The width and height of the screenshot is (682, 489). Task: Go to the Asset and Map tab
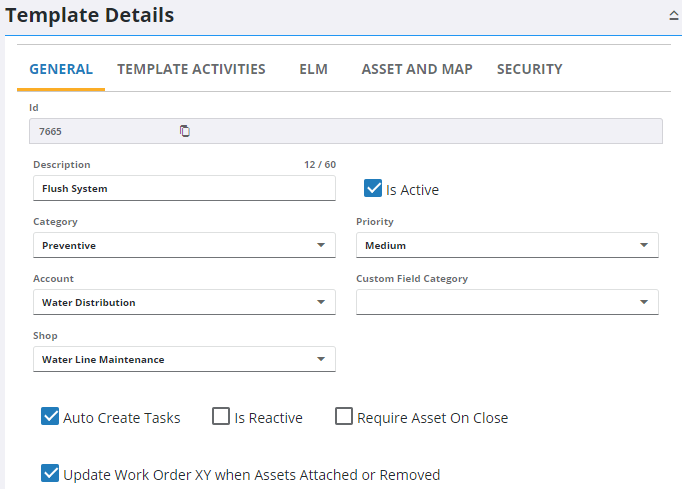click(x=416, y=69)
